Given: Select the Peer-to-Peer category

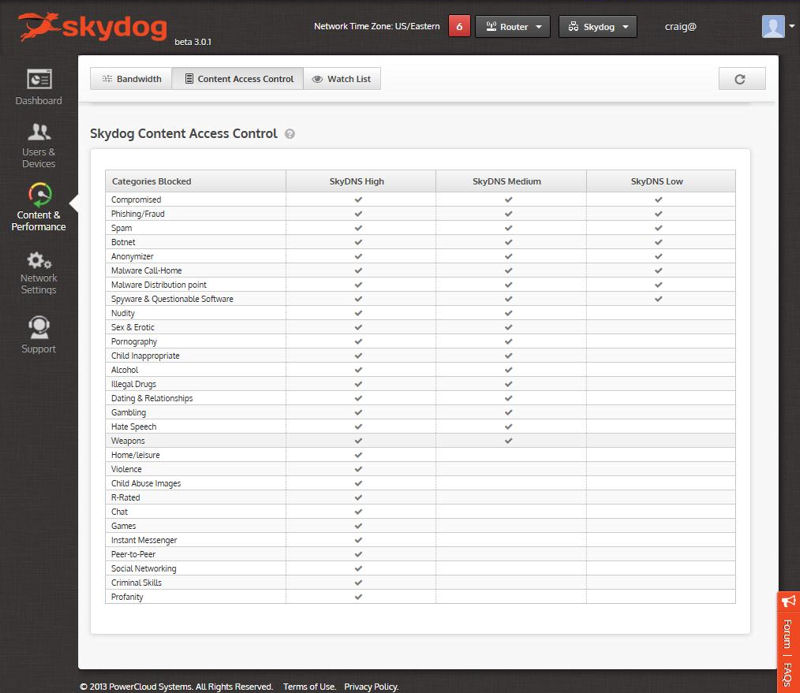Looking at the screenshot, I should click(133, 554).
